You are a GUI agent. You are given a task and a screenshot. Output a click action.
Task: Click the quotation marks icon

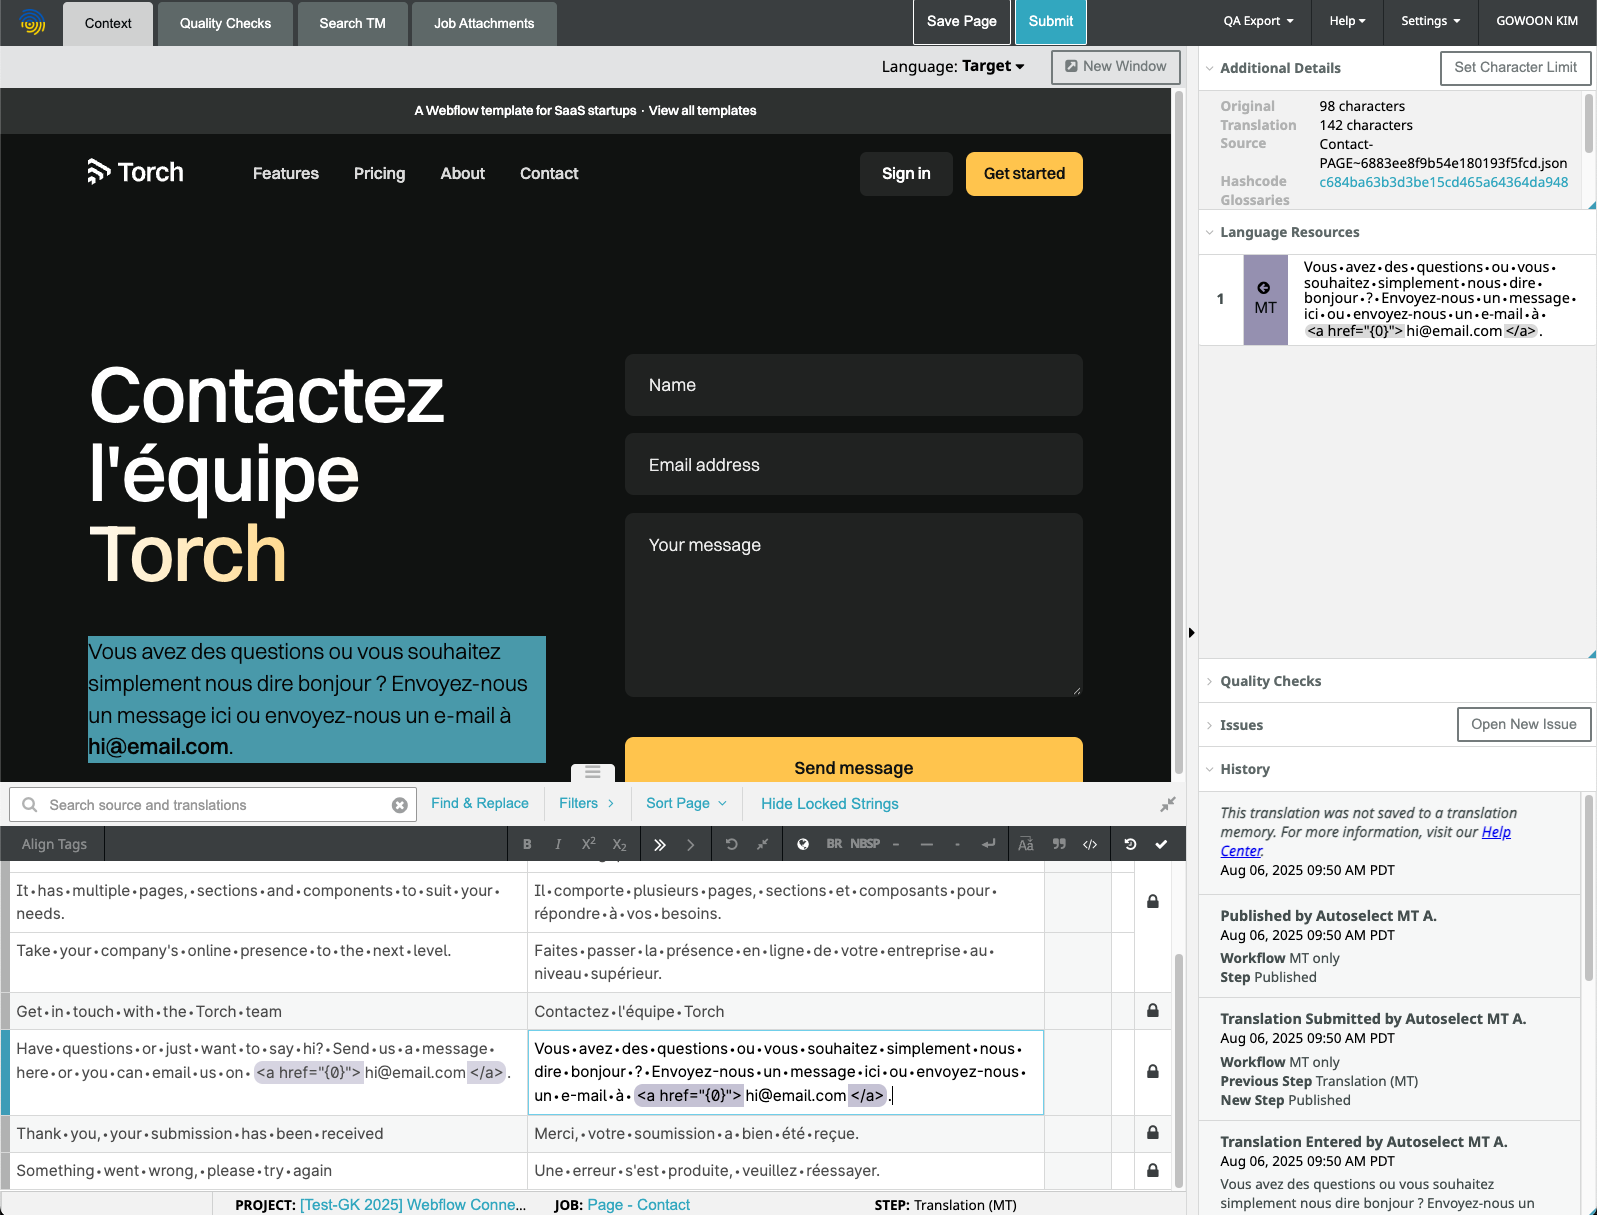(x=1059, y=844)
